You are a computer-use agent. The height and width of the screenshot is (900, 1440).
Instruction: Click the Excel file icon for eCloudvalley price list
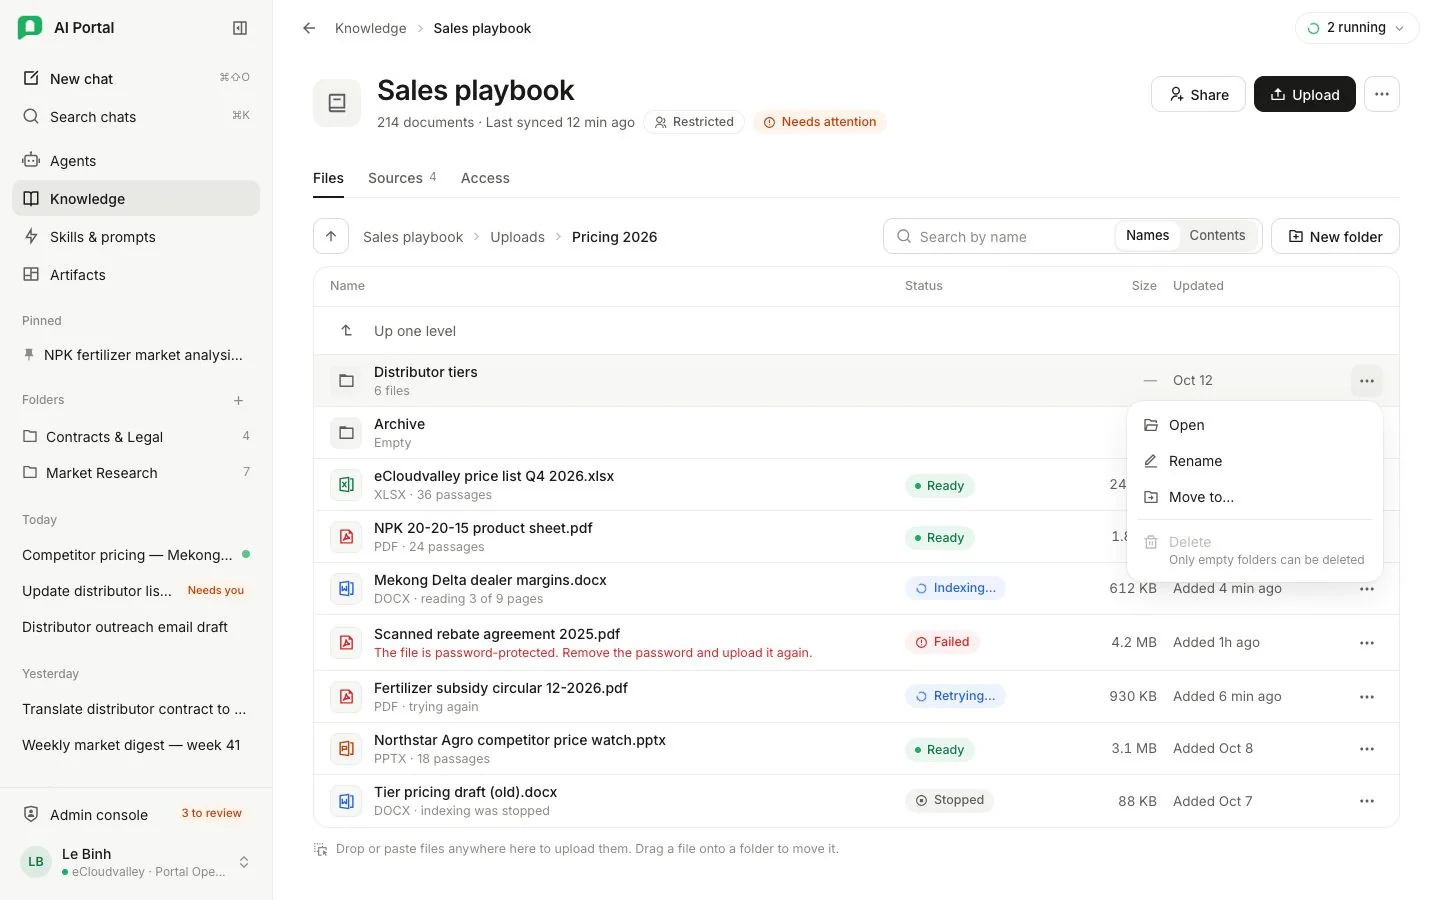coord(346,485)
